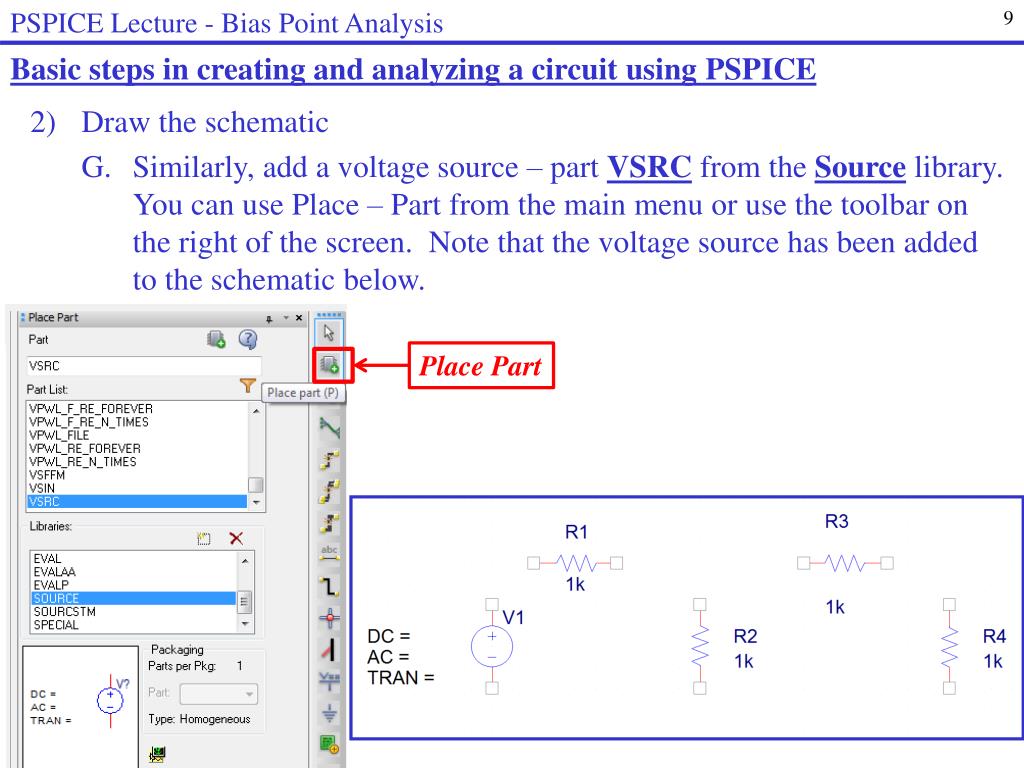1024x768 pixels.
Task: Click the libraries list scroll down arrow
Action: [245, 624]
